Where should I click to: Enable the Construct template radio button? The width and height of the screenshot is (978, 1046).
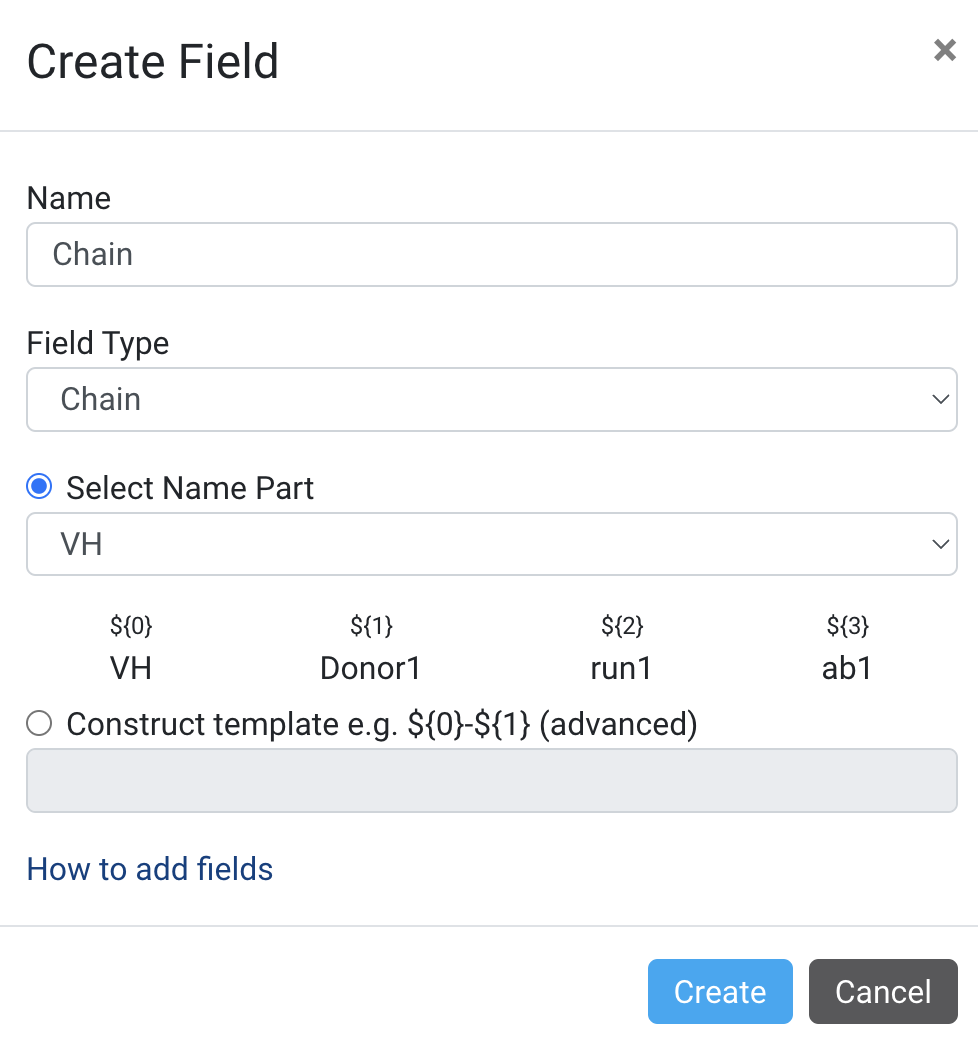pos(39,723)
